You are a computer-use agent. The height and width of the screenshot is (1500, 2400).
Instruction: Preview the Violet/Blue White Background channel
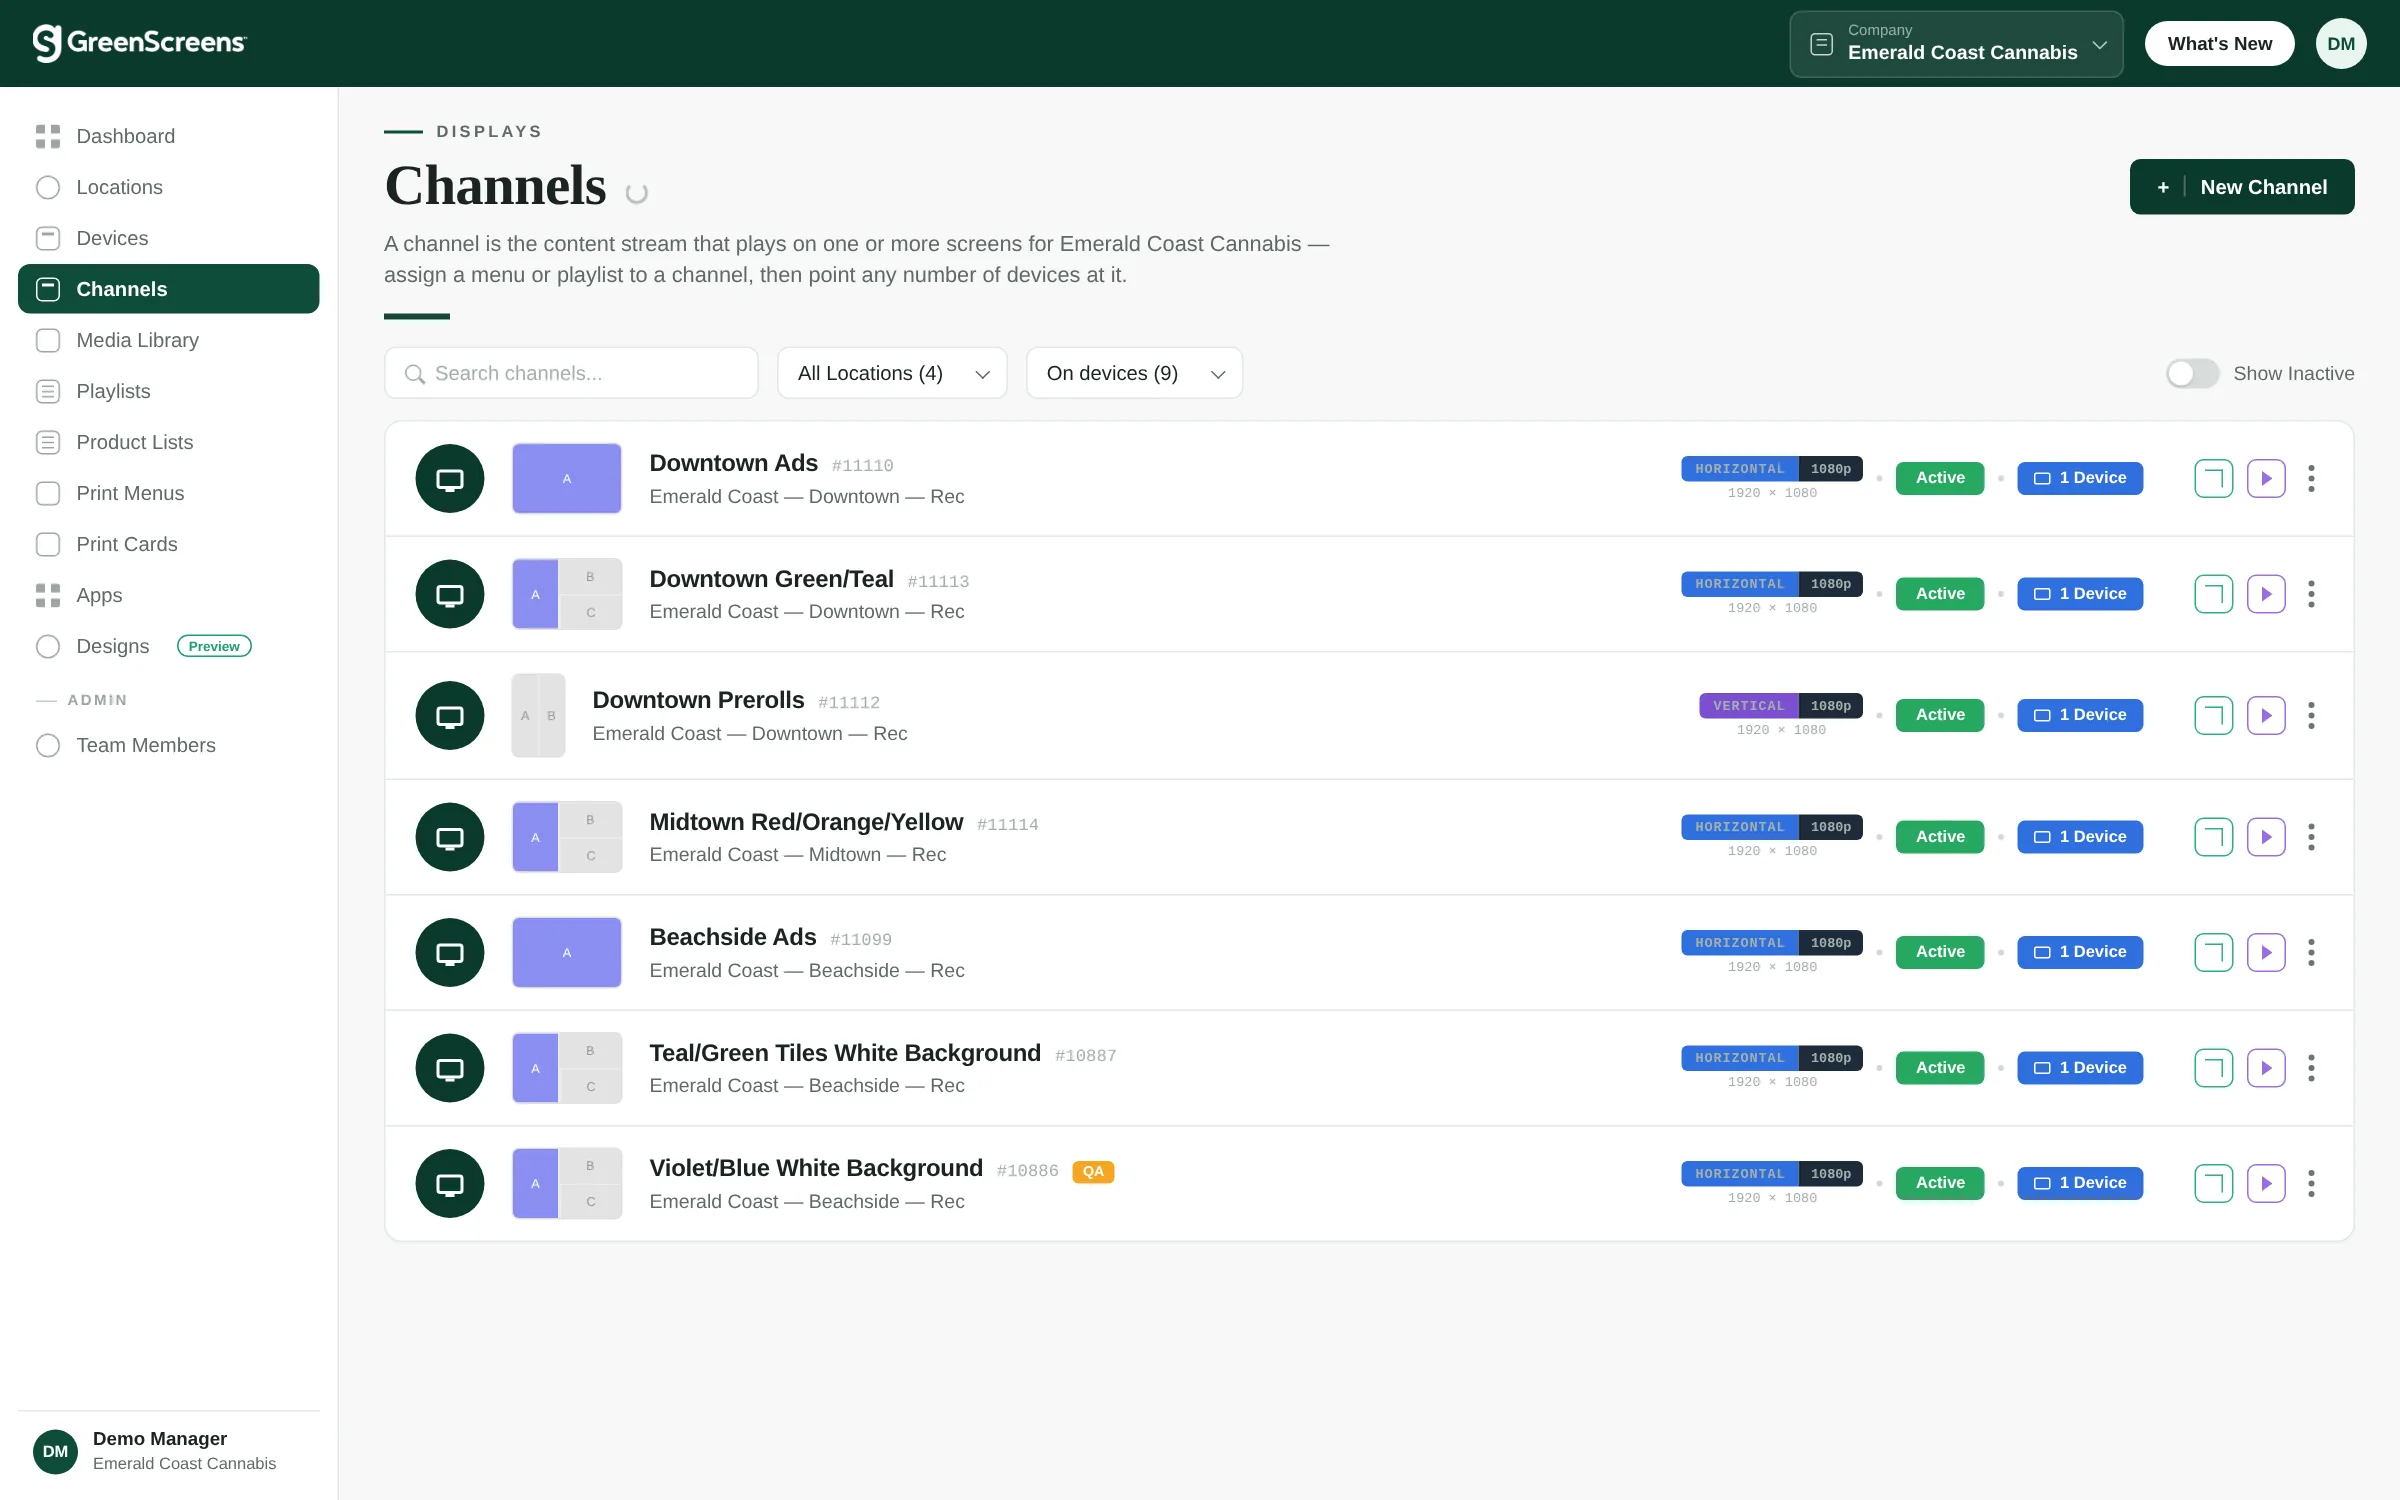point(2266,1183)
